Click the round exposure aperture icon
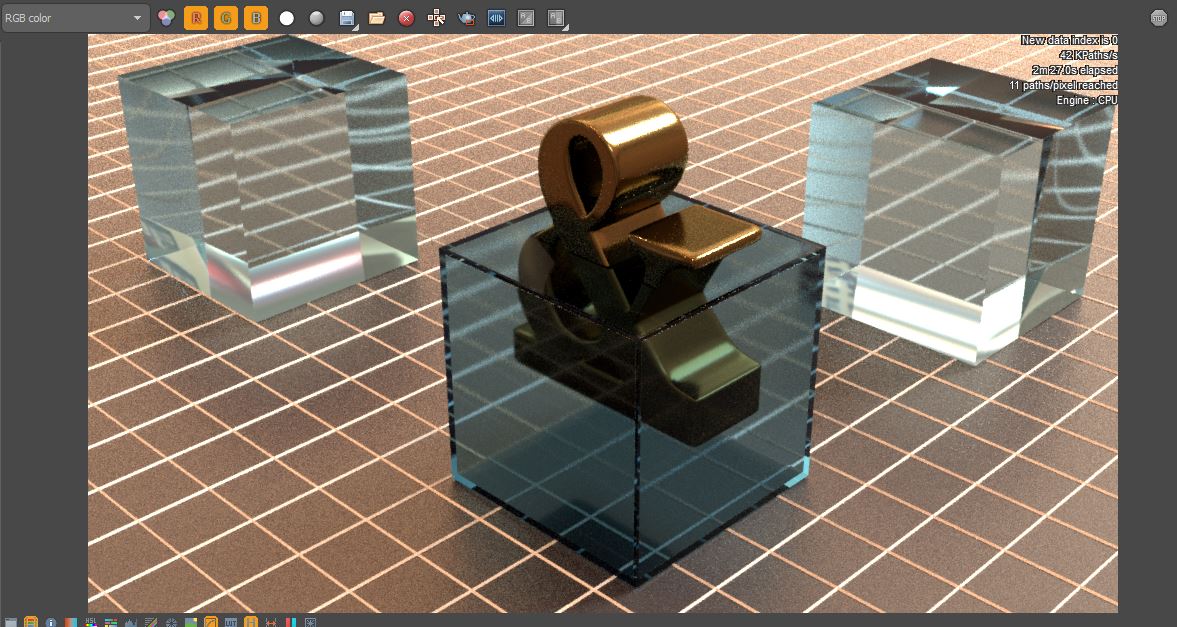 tap(171, 622)
